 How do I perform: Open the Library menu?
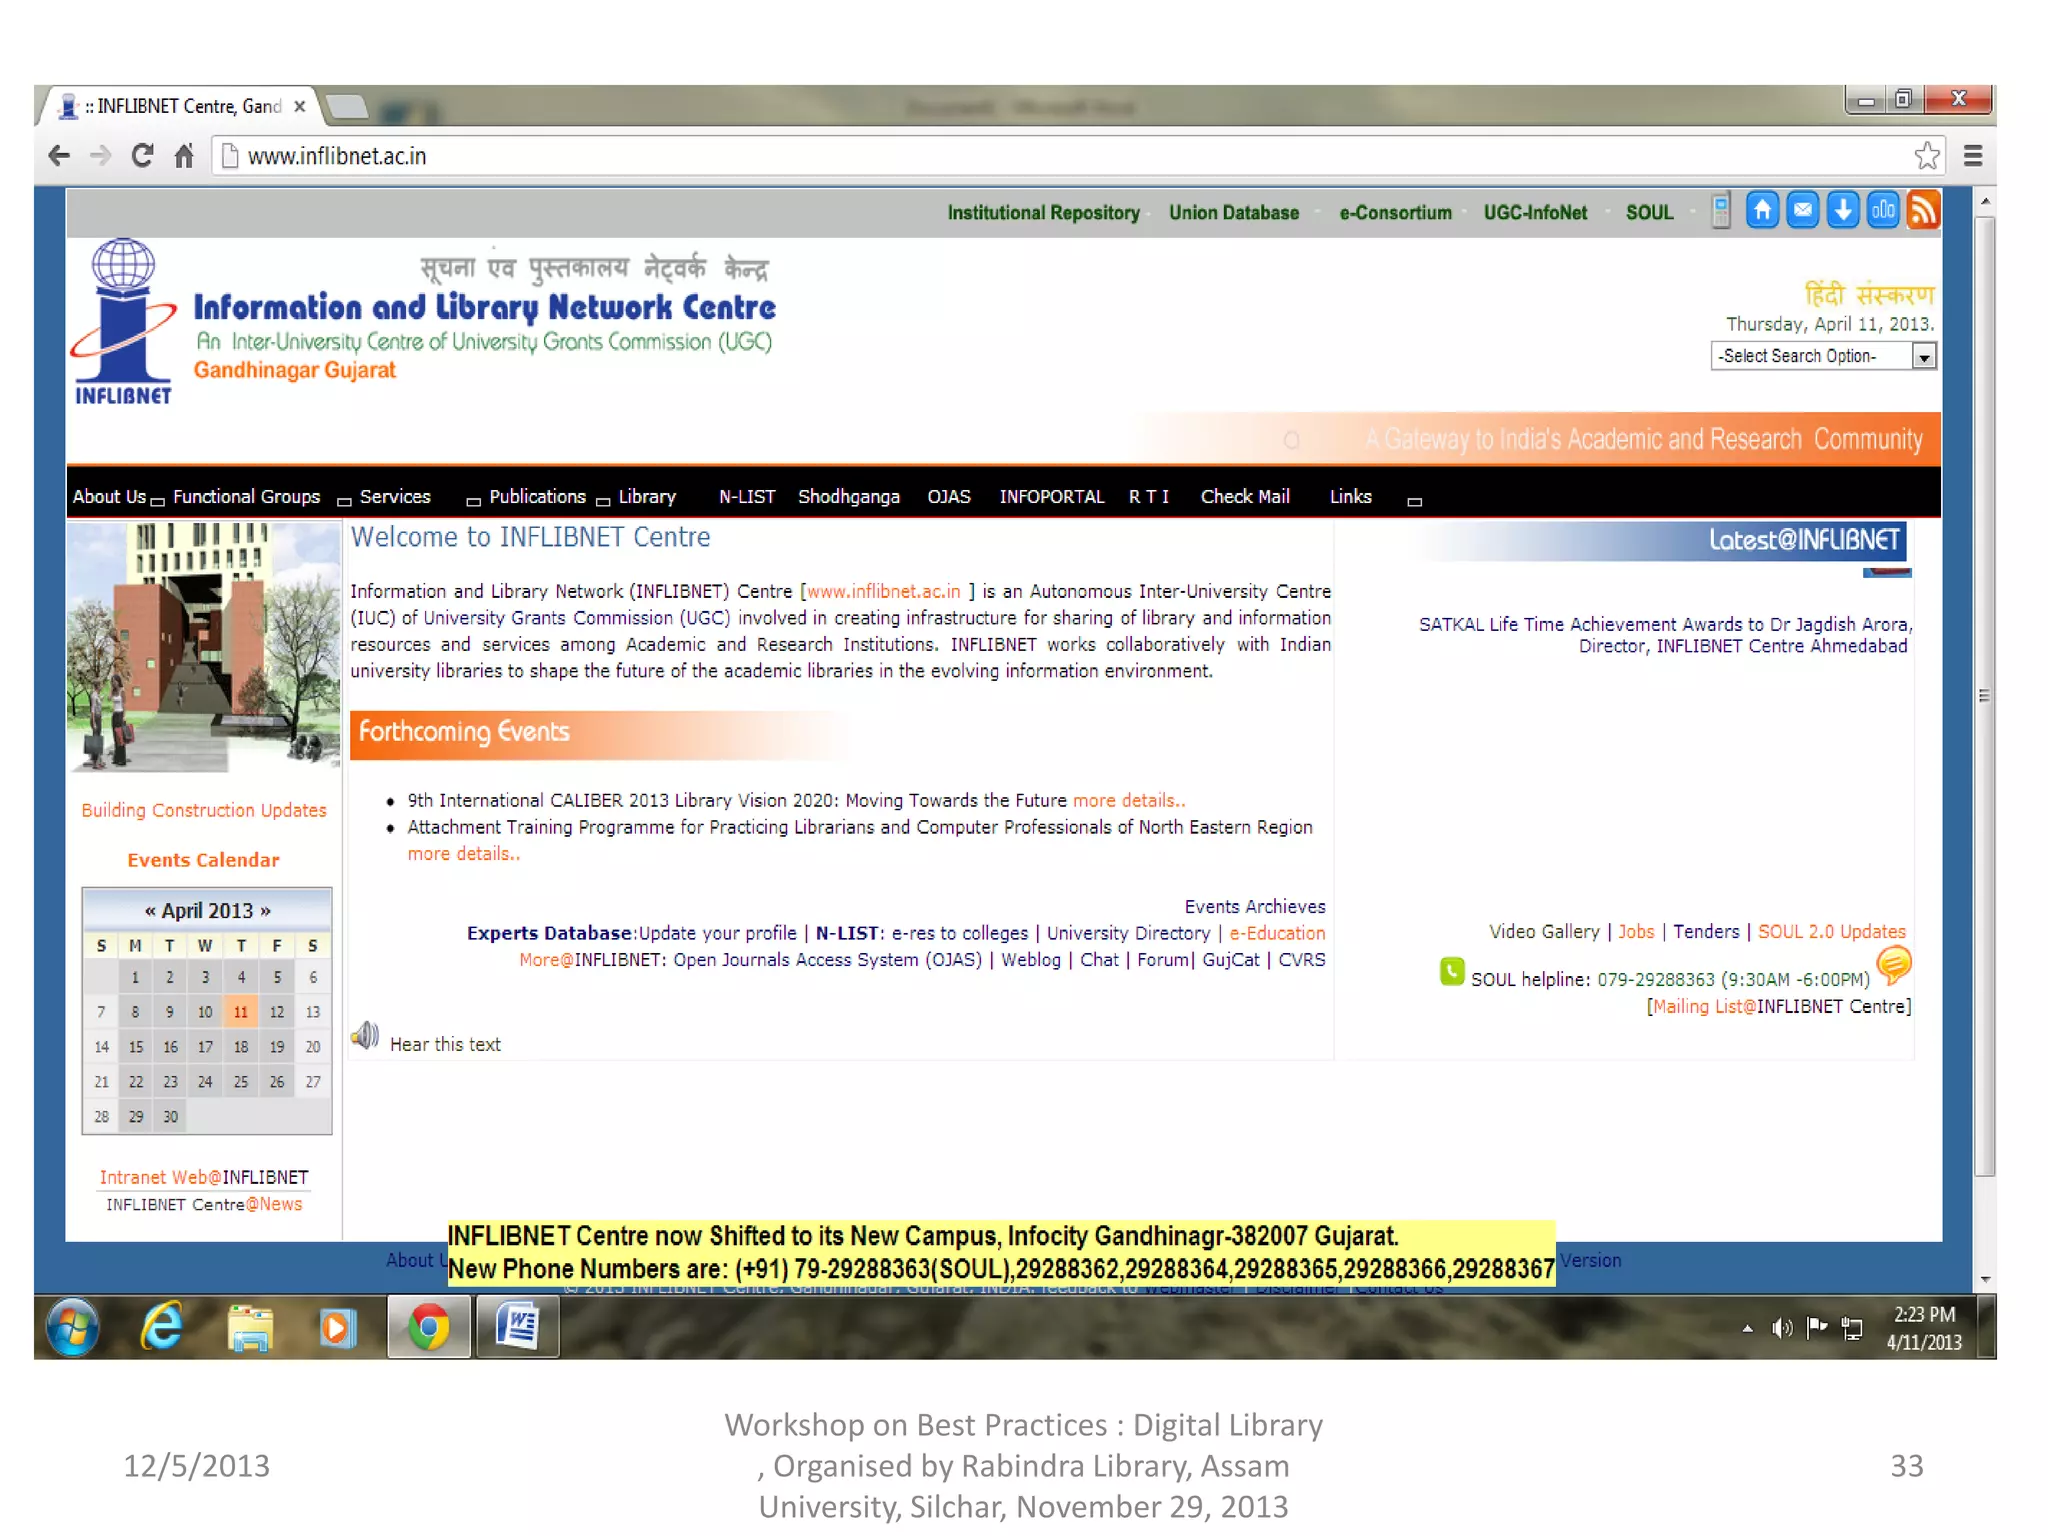point(647,497)
